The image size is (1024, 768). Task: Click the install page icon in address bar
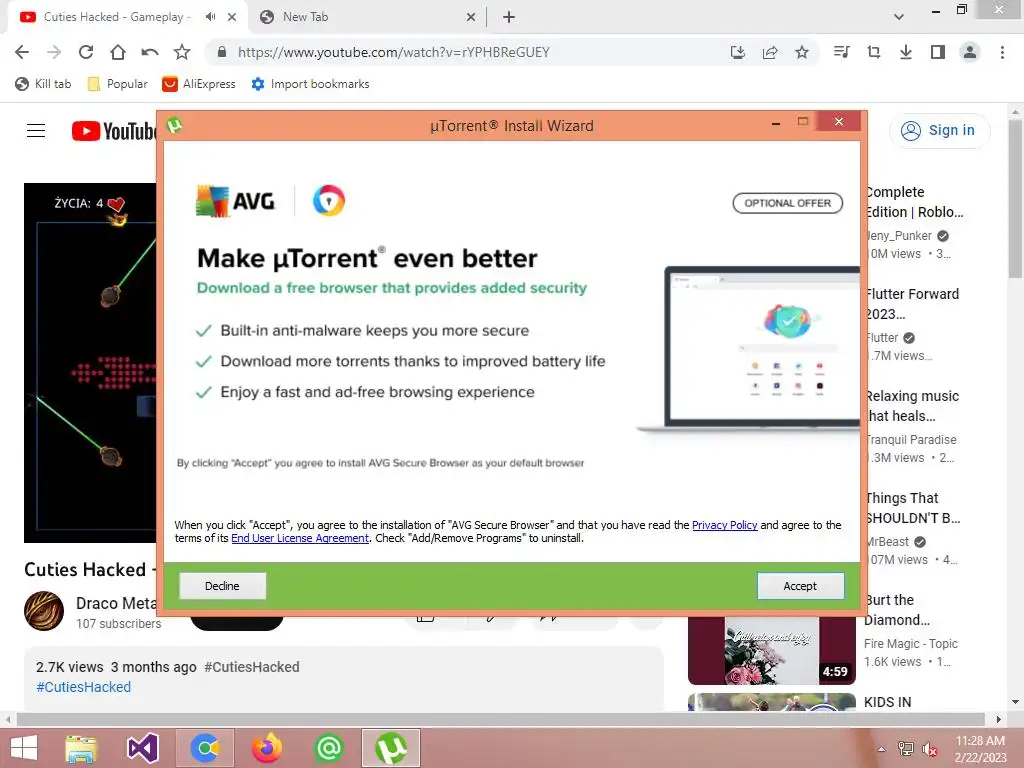pyautogui.click(x=737, y=52)
